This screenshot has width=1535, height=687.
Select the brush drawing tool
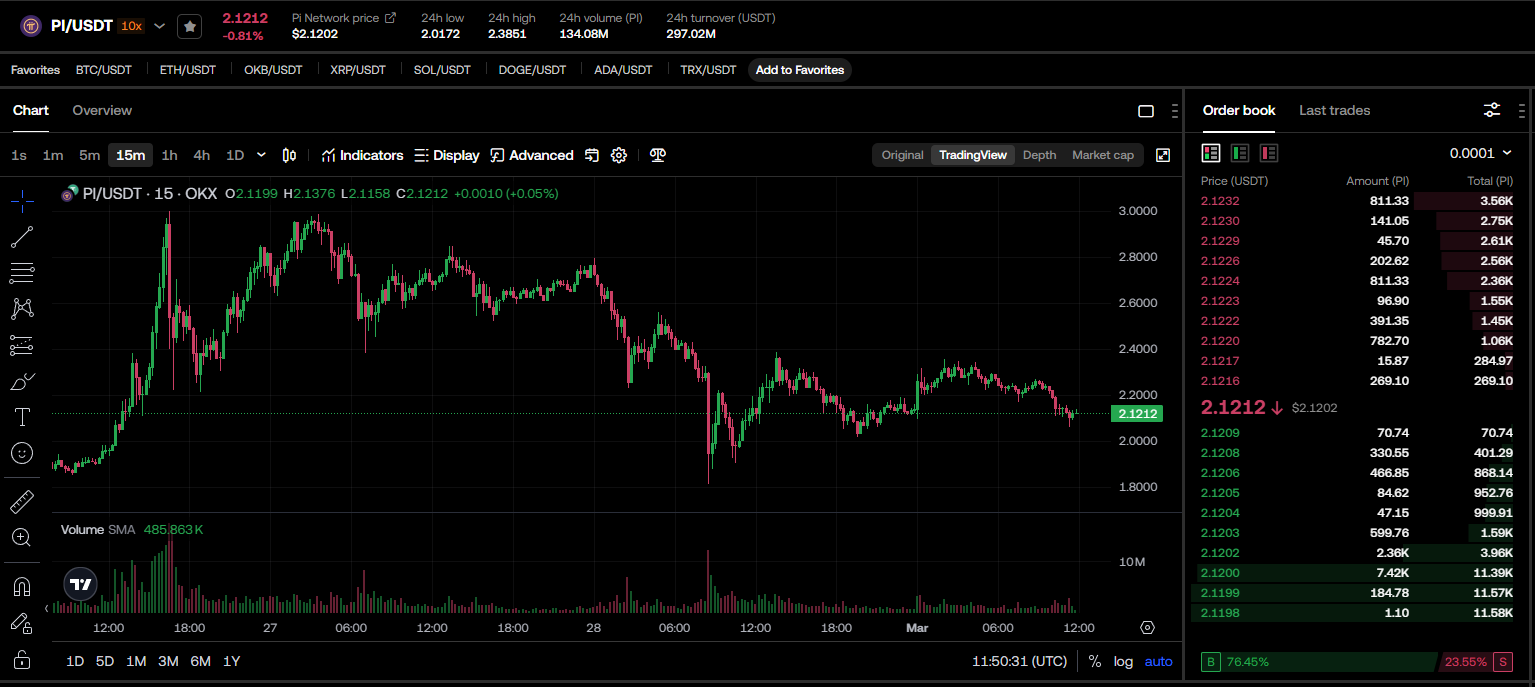pyautogui.click(x=22, y=381)
